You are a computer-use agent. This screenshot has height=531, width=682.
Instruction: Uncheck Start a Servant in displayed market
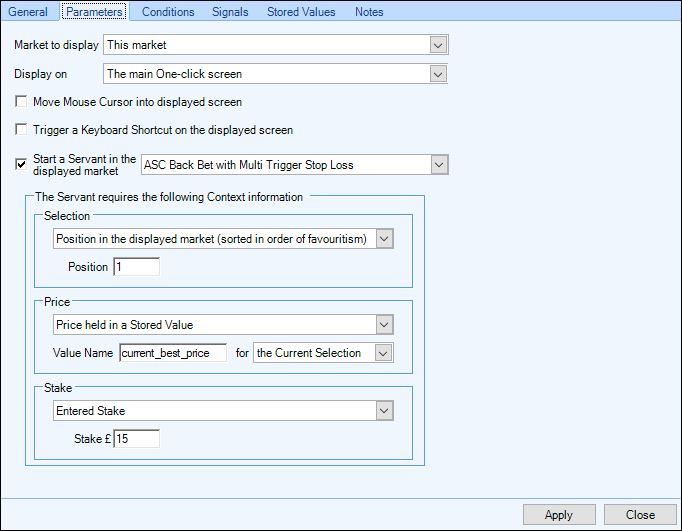click(21, 164)
